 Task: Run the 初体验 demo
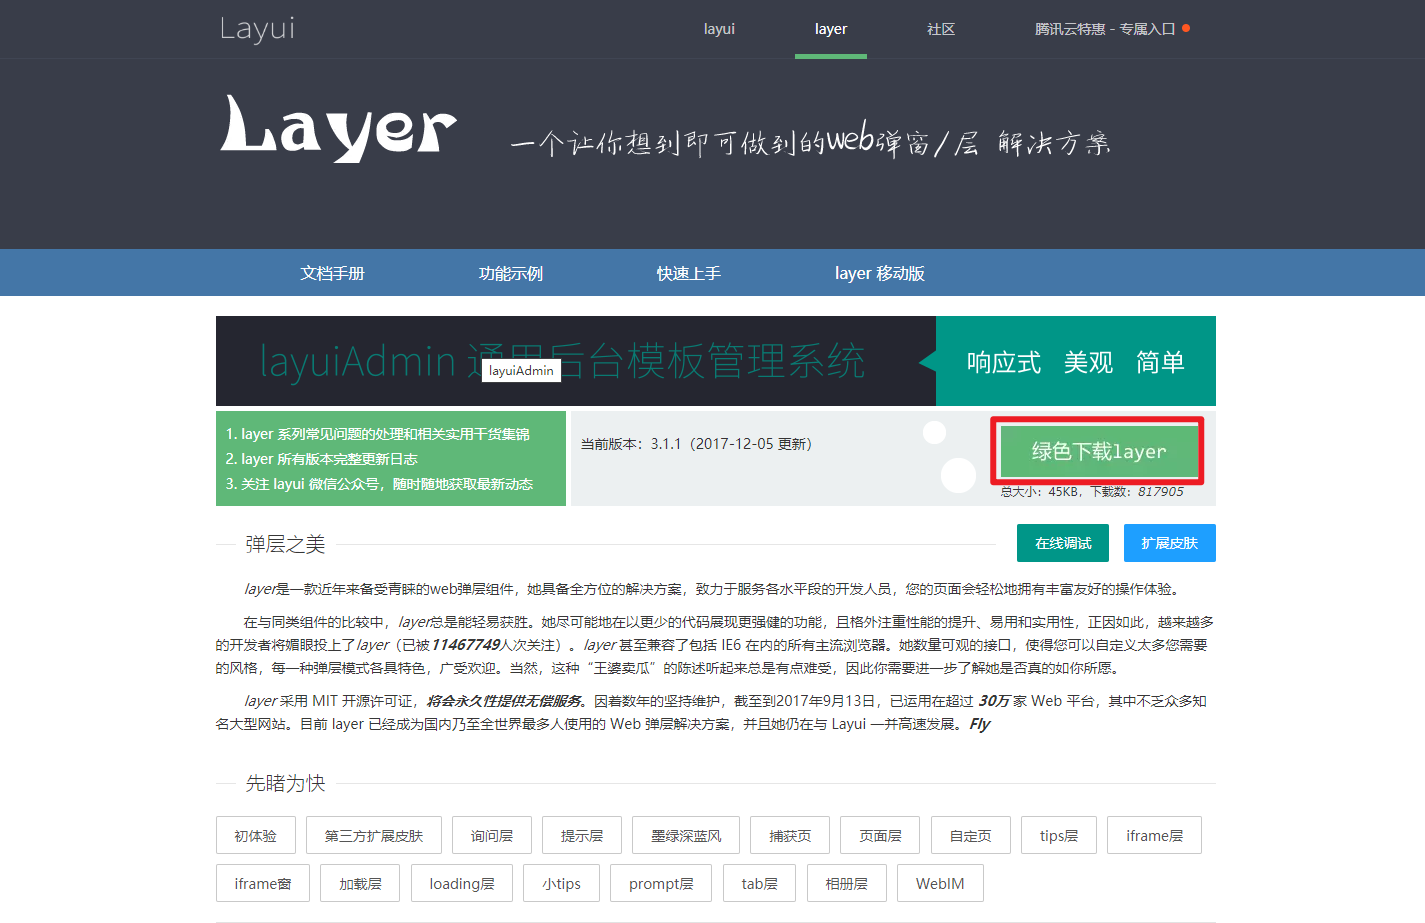pos(256,836)
